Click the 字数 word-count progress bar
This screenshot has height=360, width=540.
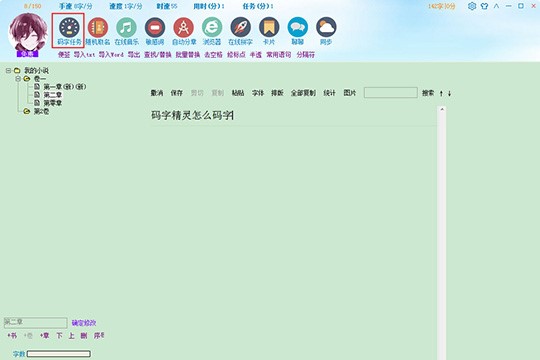(x=59, y=354)
